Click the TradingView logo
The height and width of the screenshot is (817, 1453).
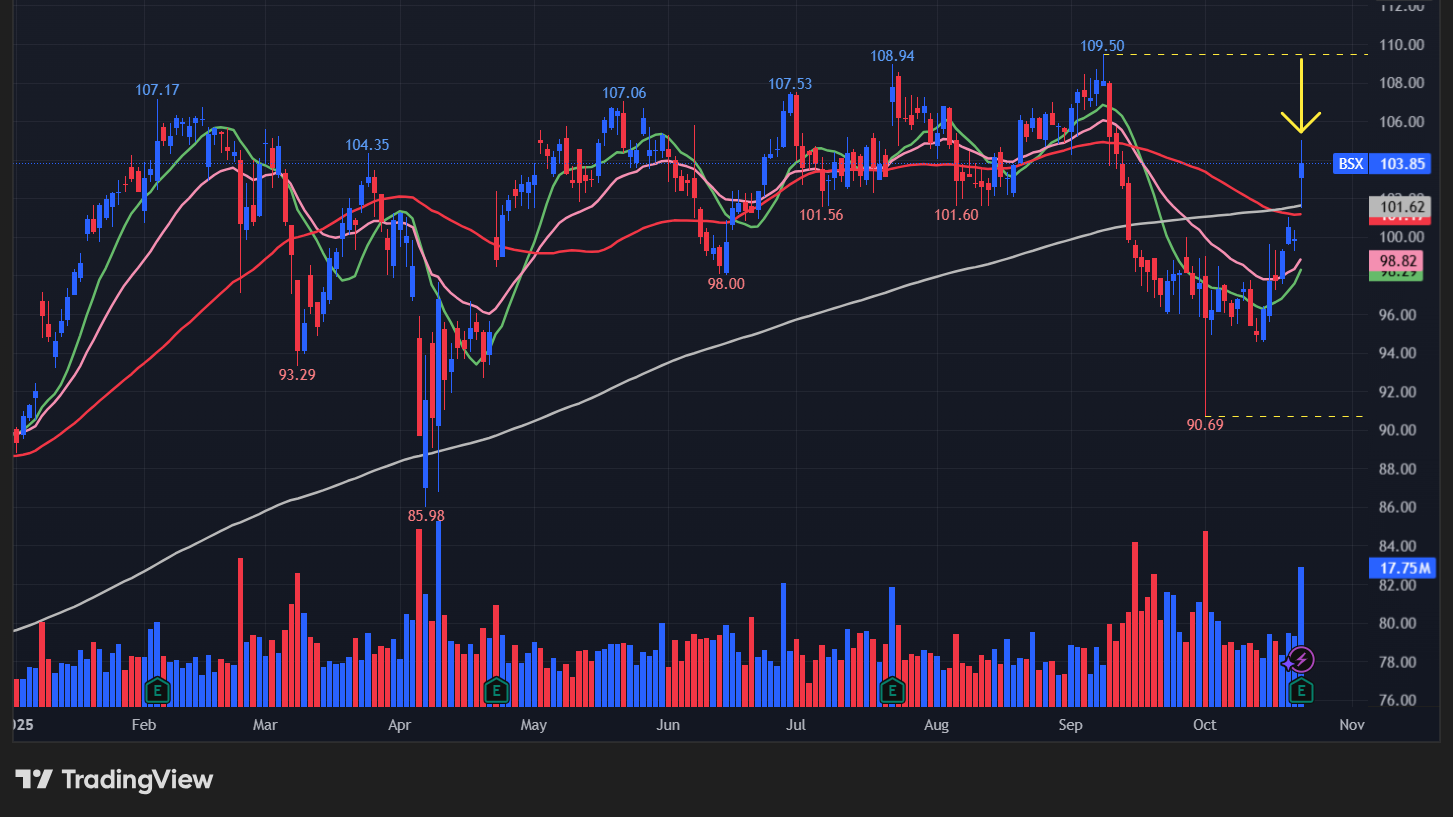point(114,779)
